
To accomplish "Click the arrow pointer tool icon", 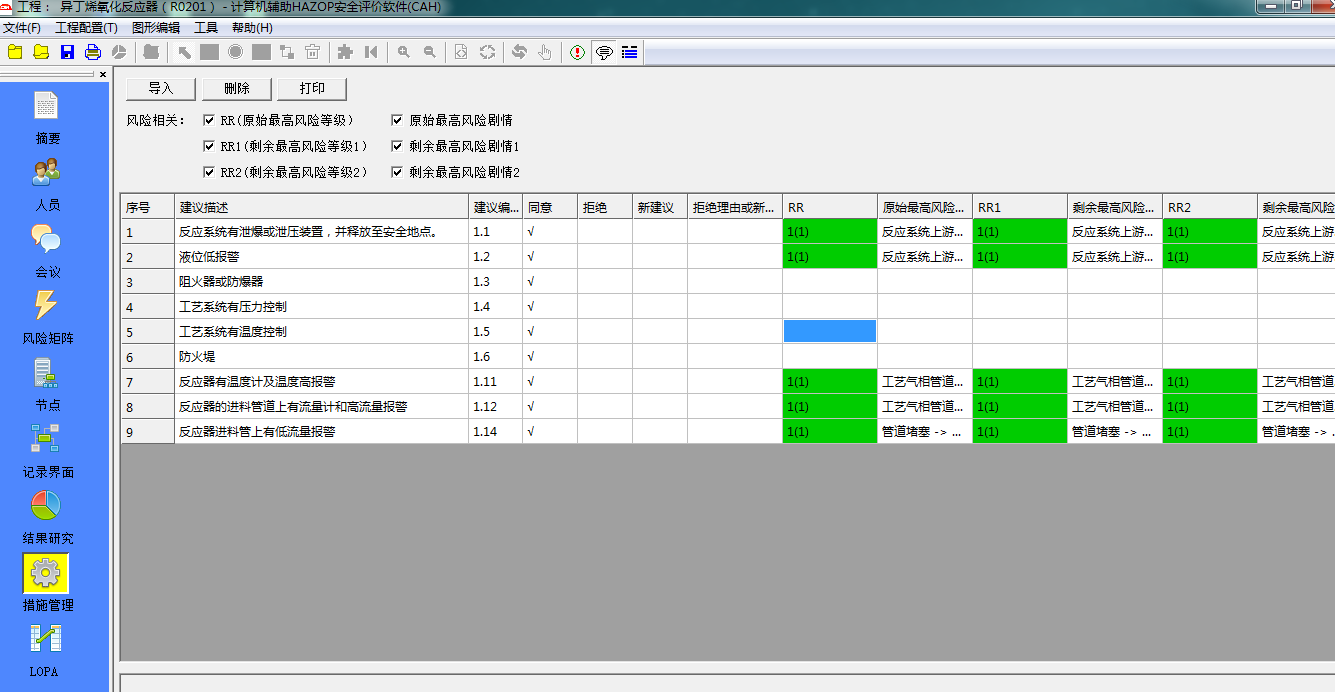I will pos(184,52).
